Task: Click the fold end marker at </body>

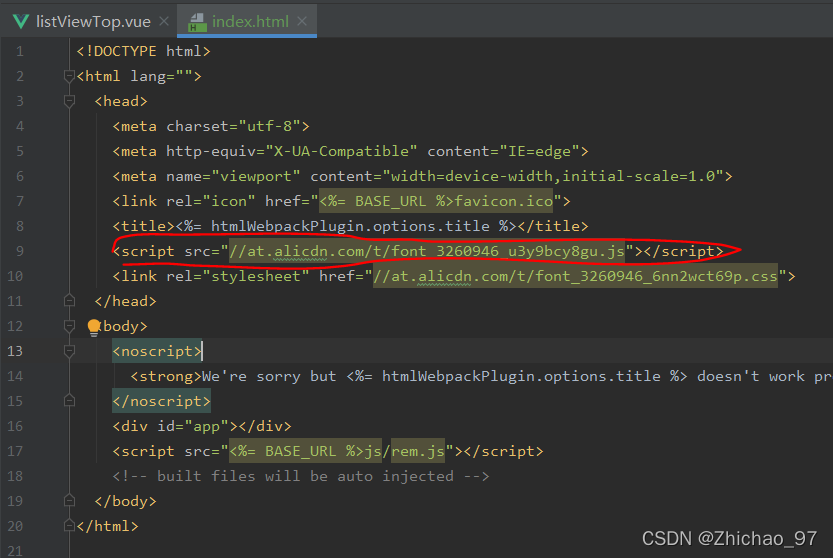Action: click(x=69, y=501)
